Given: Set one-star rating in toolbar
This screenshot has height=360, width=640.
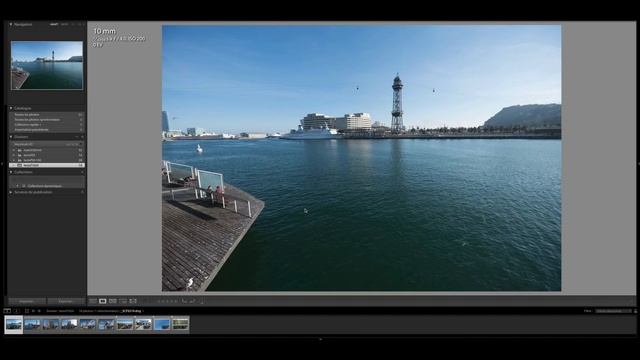Looking at the screenshot, I should pos(159,301).
